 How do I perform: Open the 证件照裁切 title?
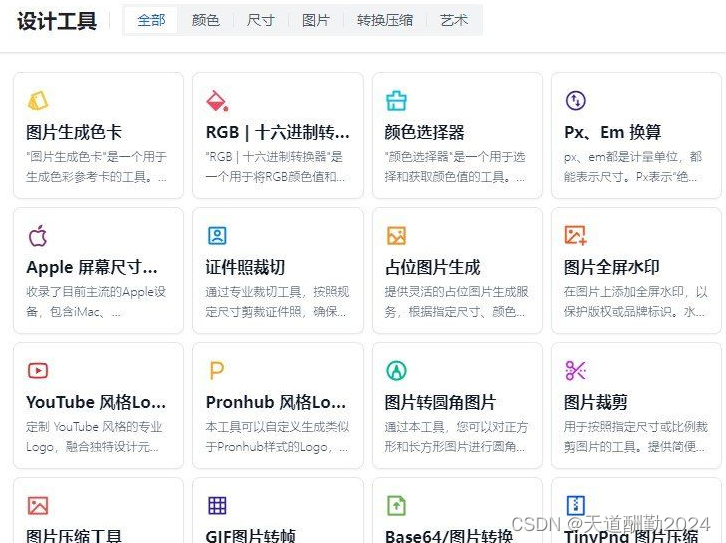coord(245,268)
